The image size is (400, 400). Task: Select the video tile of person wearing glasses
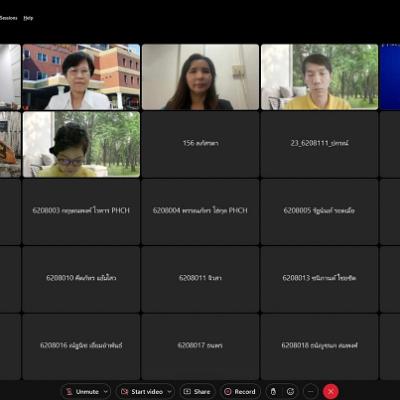point(81,144)
